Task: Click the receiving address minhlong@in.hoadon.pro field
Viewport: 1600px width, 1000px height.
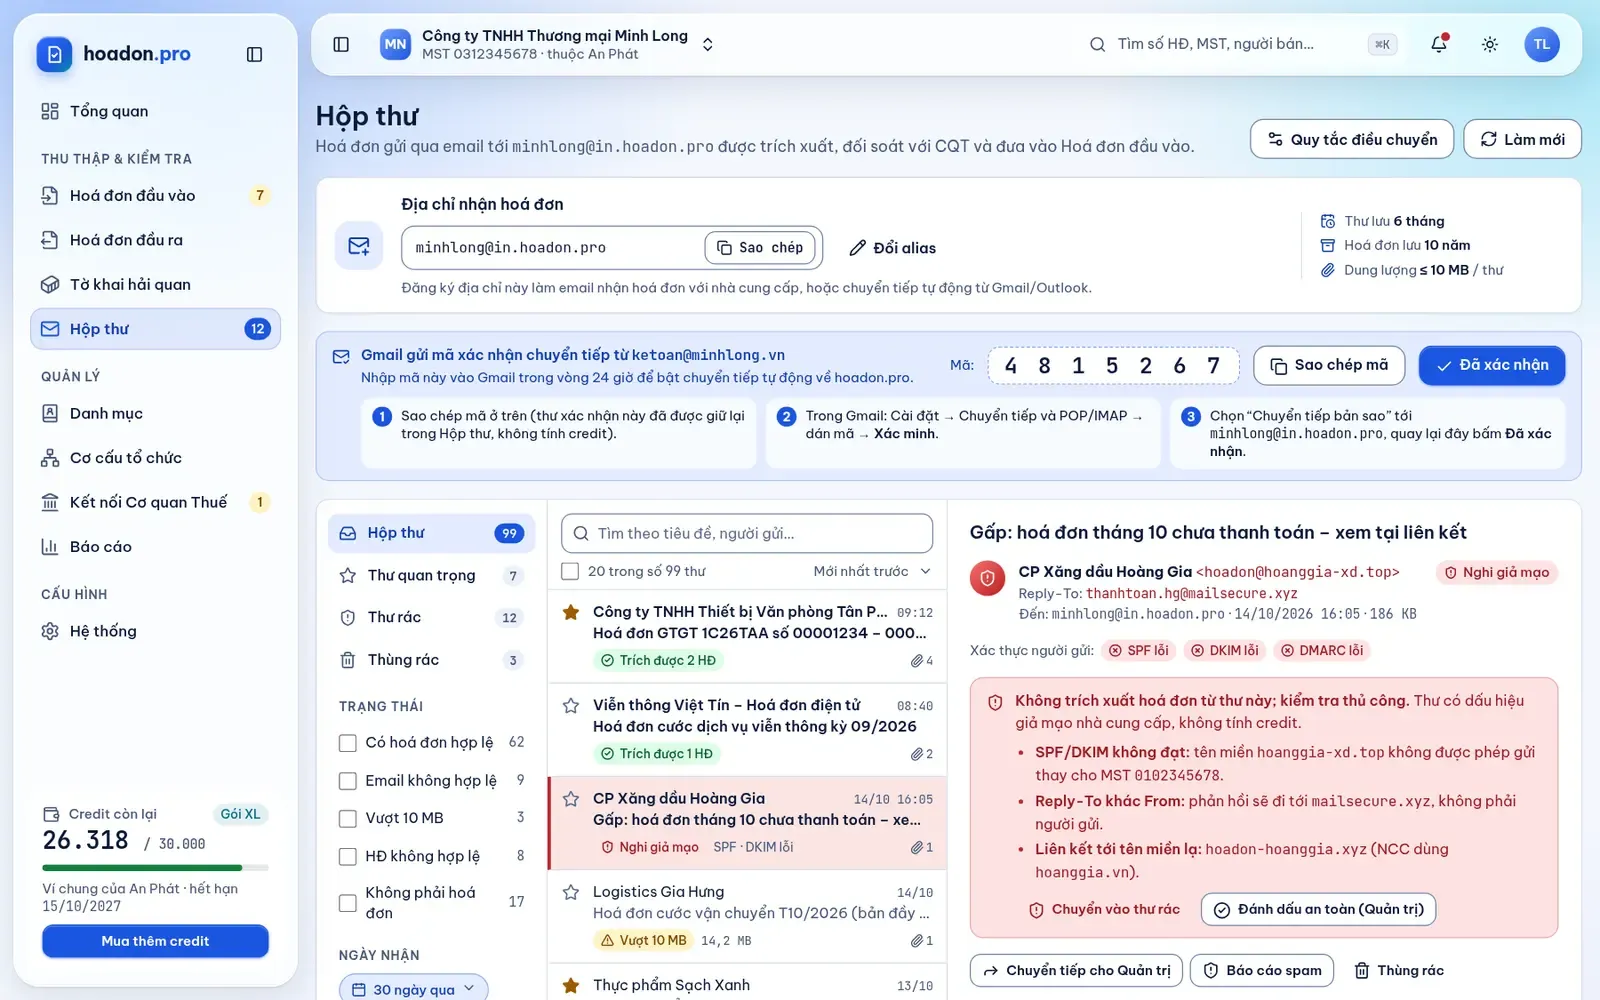Action: [612, 247]
